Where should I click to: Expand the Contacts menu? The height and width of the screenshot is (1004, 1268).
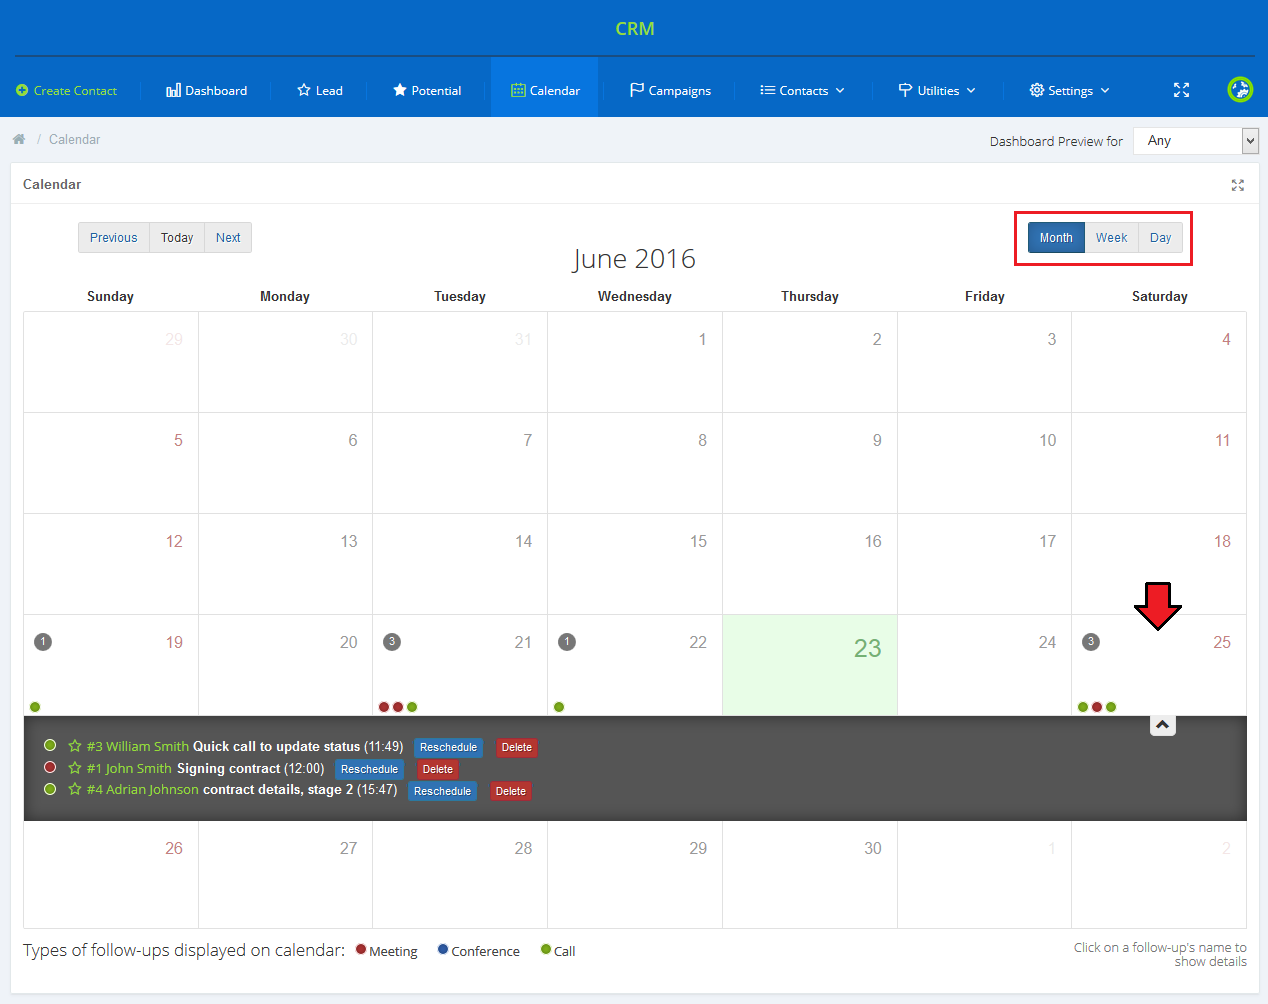coord(802,90)
